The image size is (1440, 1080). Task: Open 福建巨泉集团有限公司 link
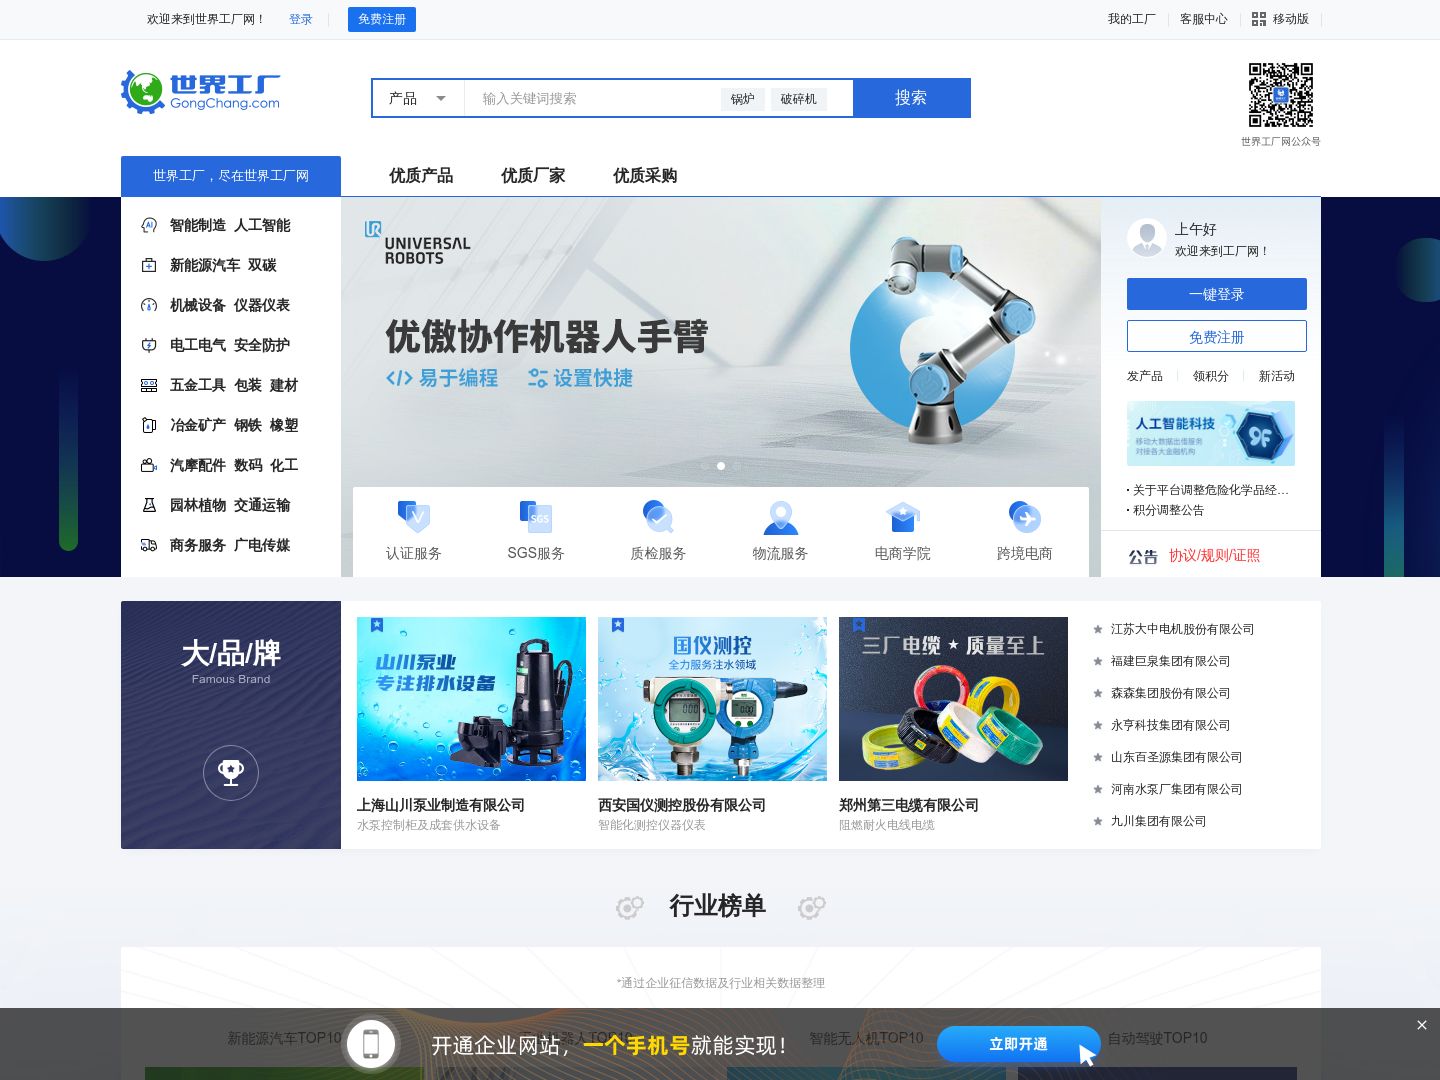click(x=1170, y=661)
